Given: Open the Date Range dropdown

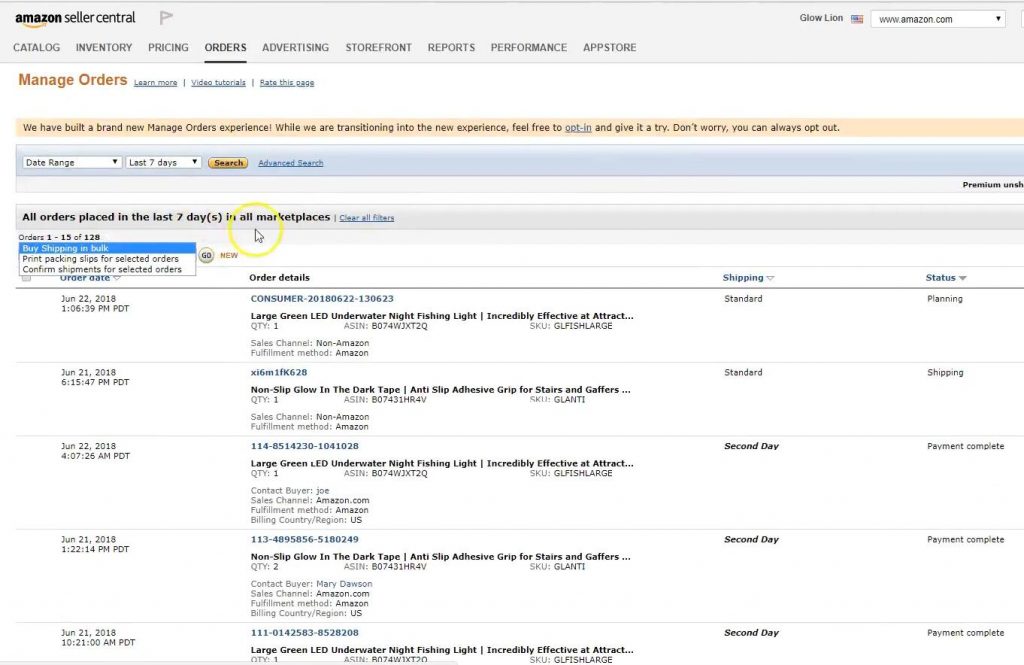Looking at the screenshot, I should point(72,162).
